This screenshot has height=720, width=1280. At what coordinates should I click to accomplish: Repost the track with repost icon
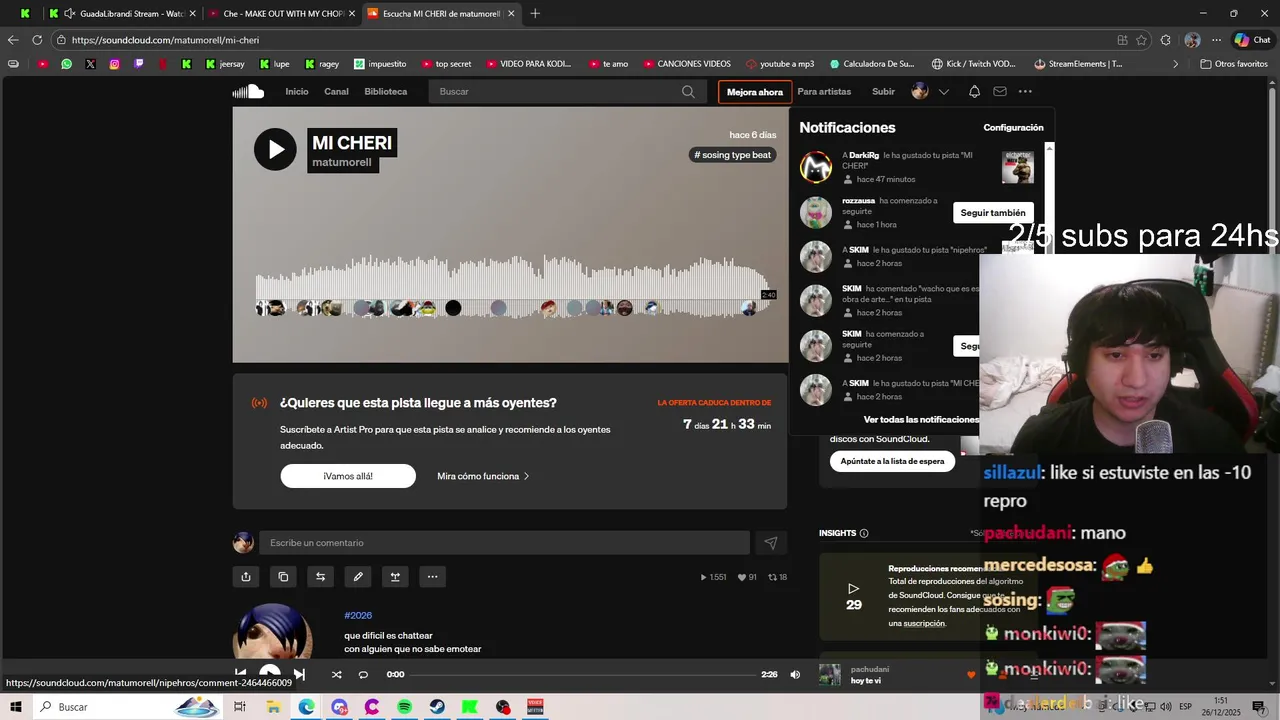click(320, 577)
